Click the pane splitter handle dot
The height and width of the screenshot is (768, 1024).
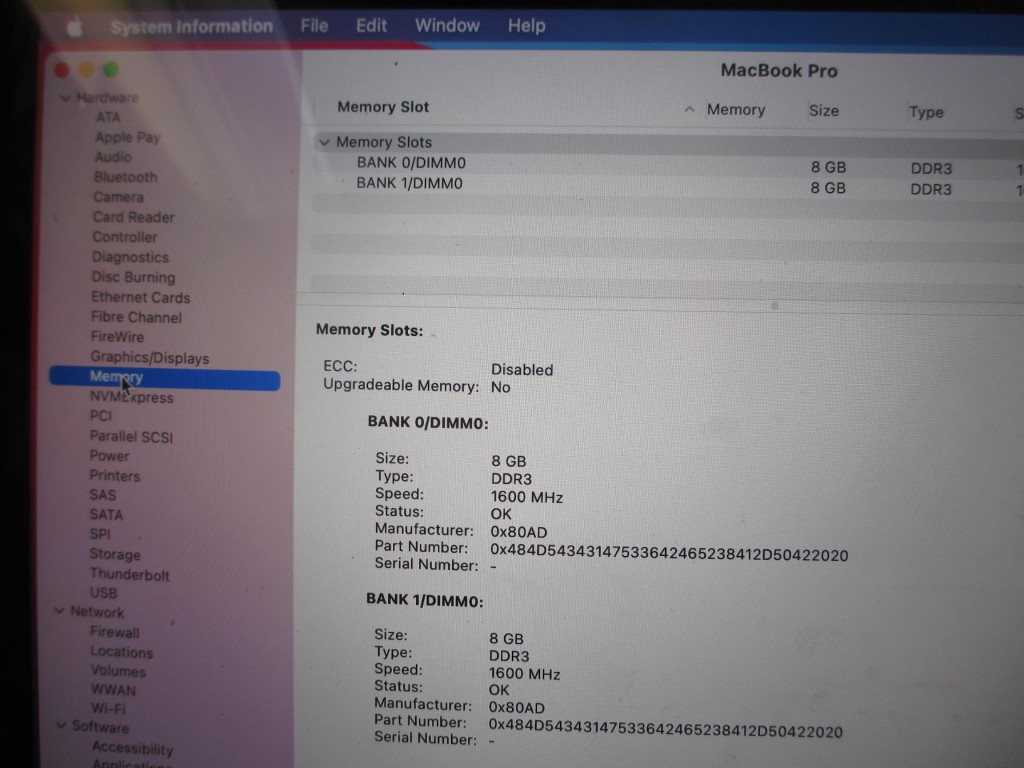775,306
